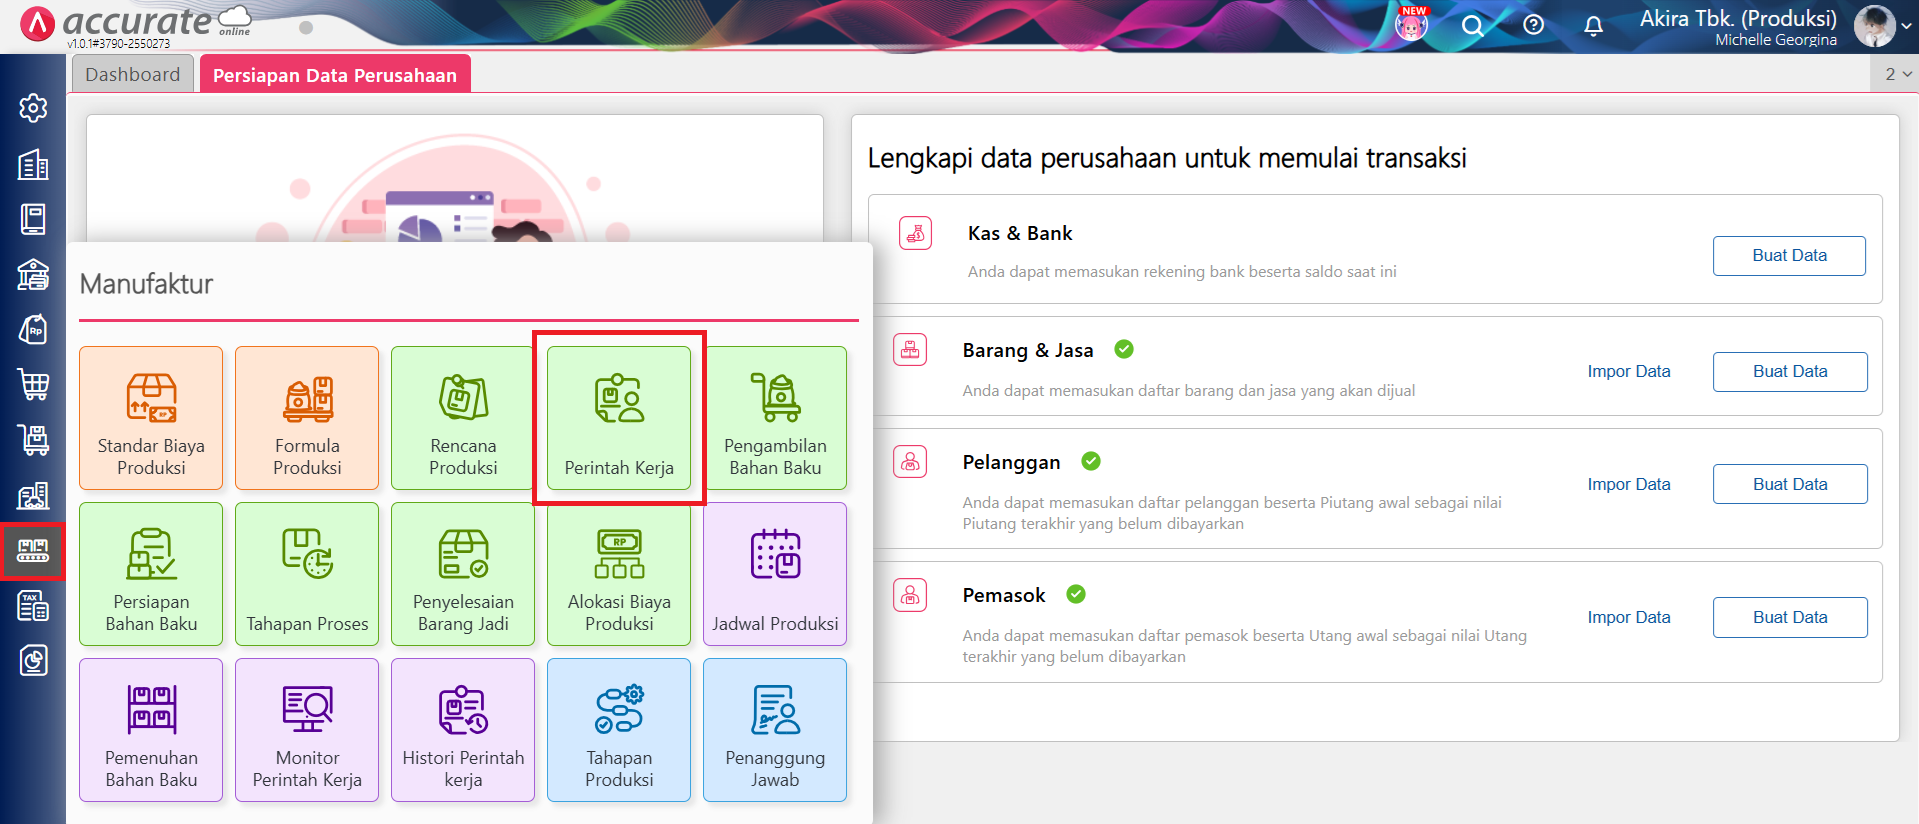Expand user profile menu arrow
The image size is (1919, 824).
tap(1908, 27)
